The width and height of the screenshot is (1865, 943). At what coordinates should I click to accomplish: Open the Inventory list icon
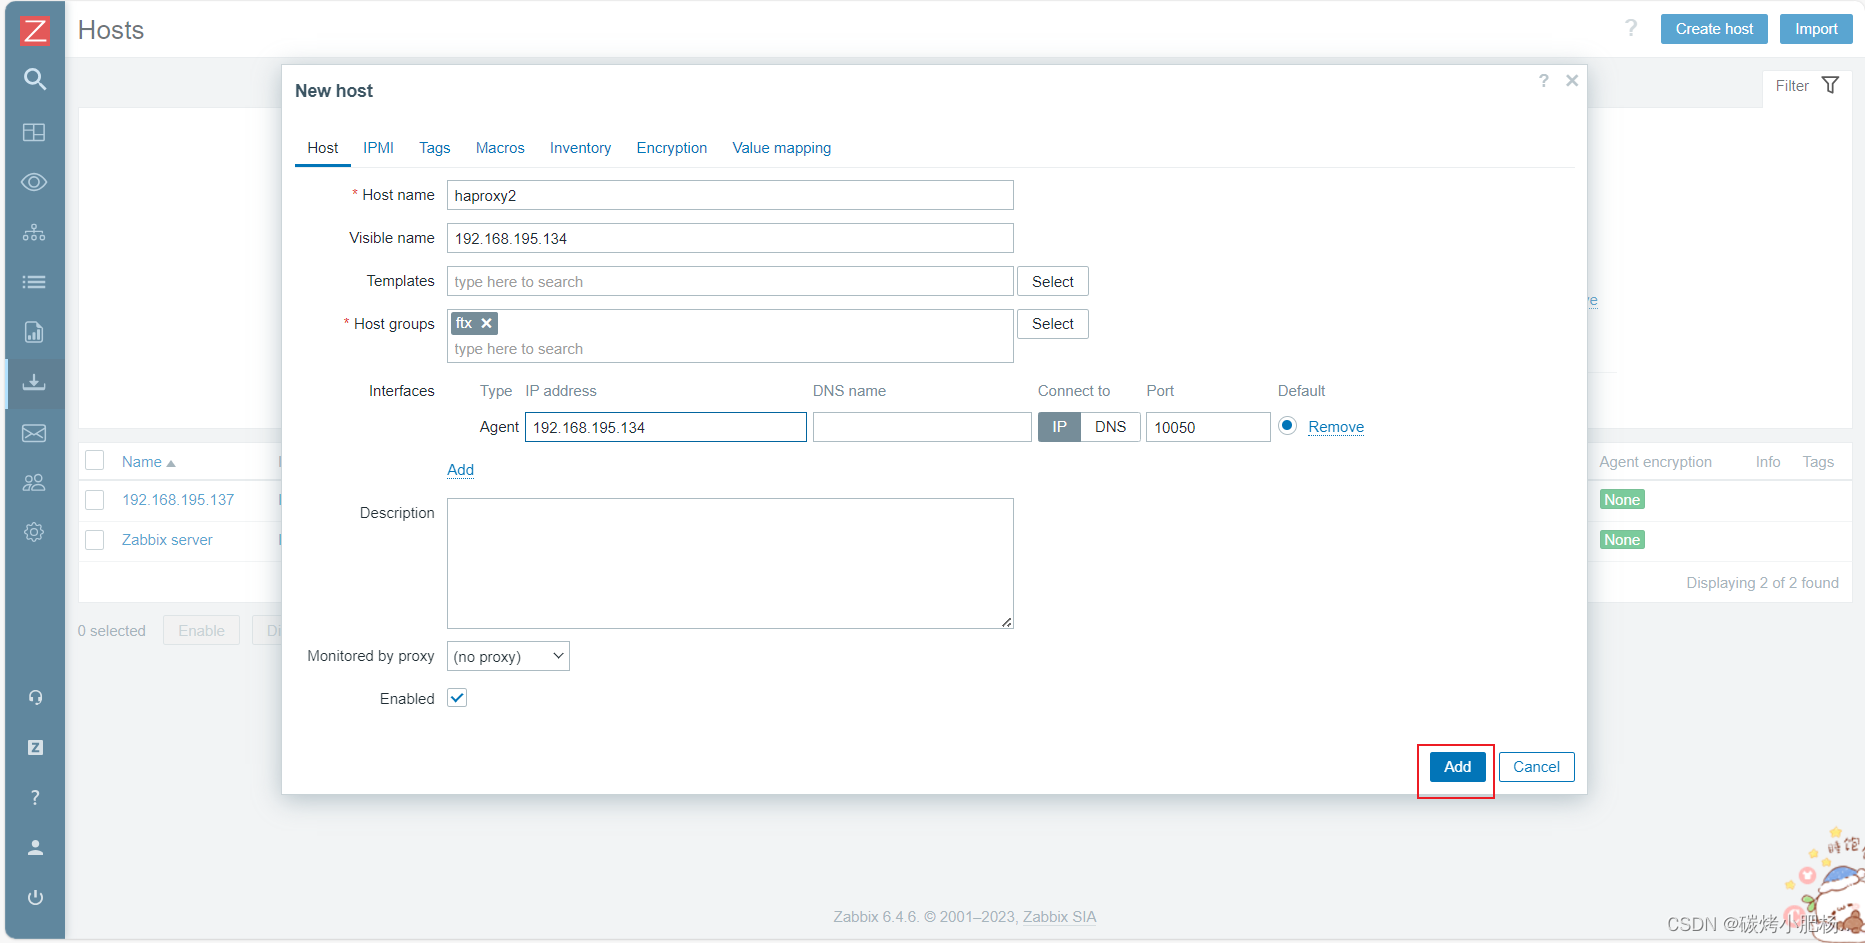[x=35, y=282]
